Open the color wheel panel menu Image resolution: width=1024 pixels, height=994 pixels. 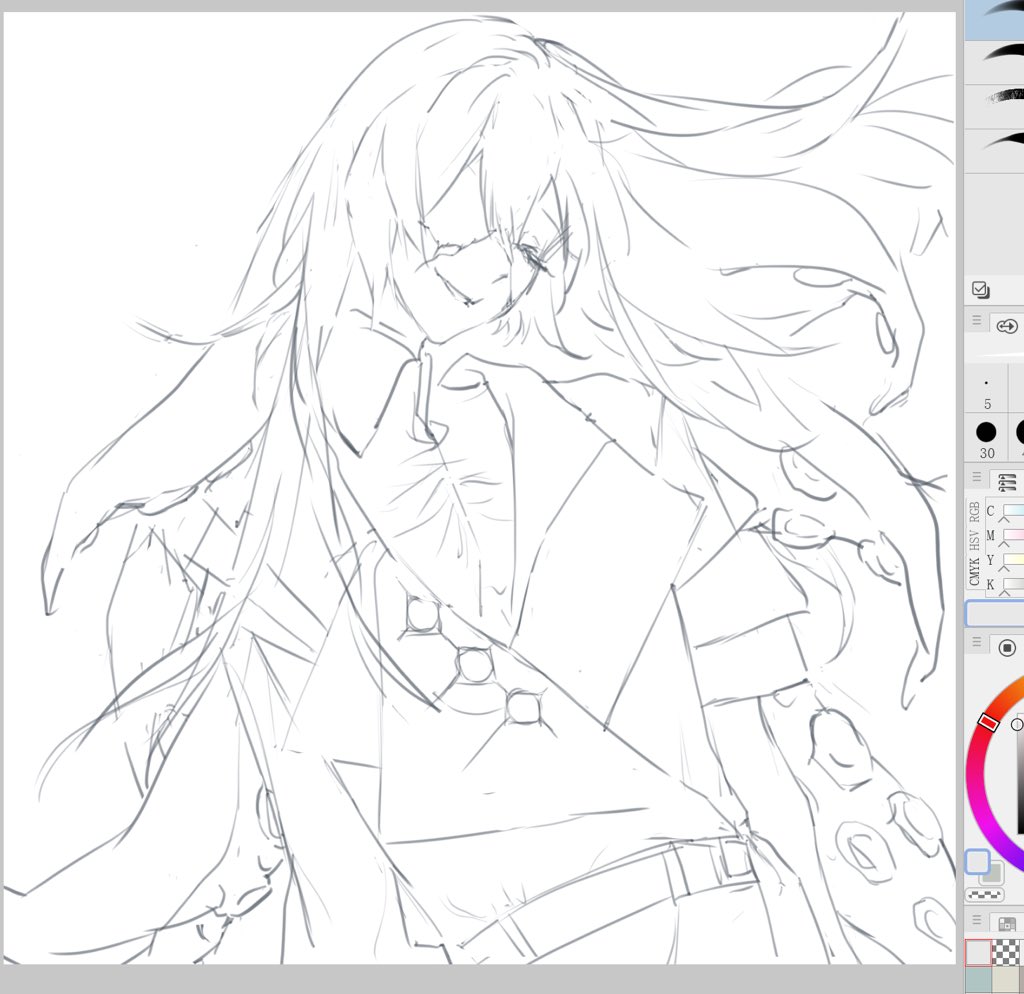point(977,642)
